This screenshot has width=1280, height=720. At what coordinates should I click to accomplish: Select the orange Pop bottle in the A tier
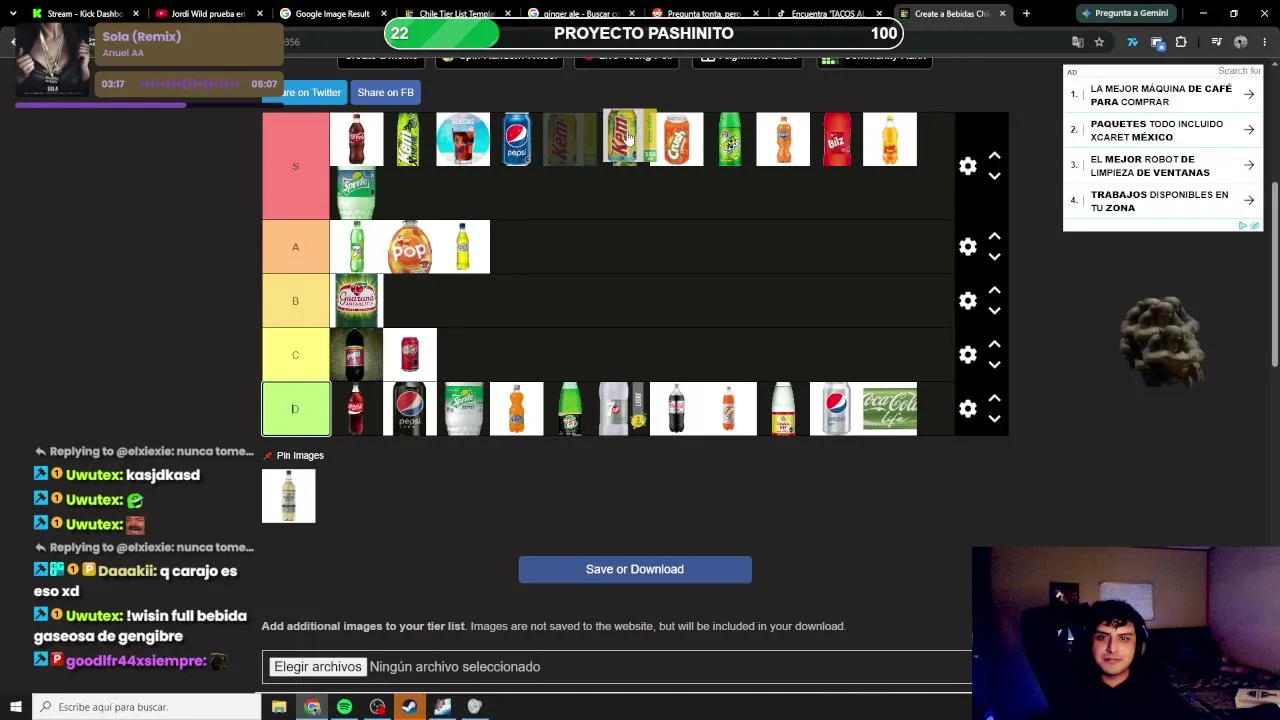coord(410,247)
